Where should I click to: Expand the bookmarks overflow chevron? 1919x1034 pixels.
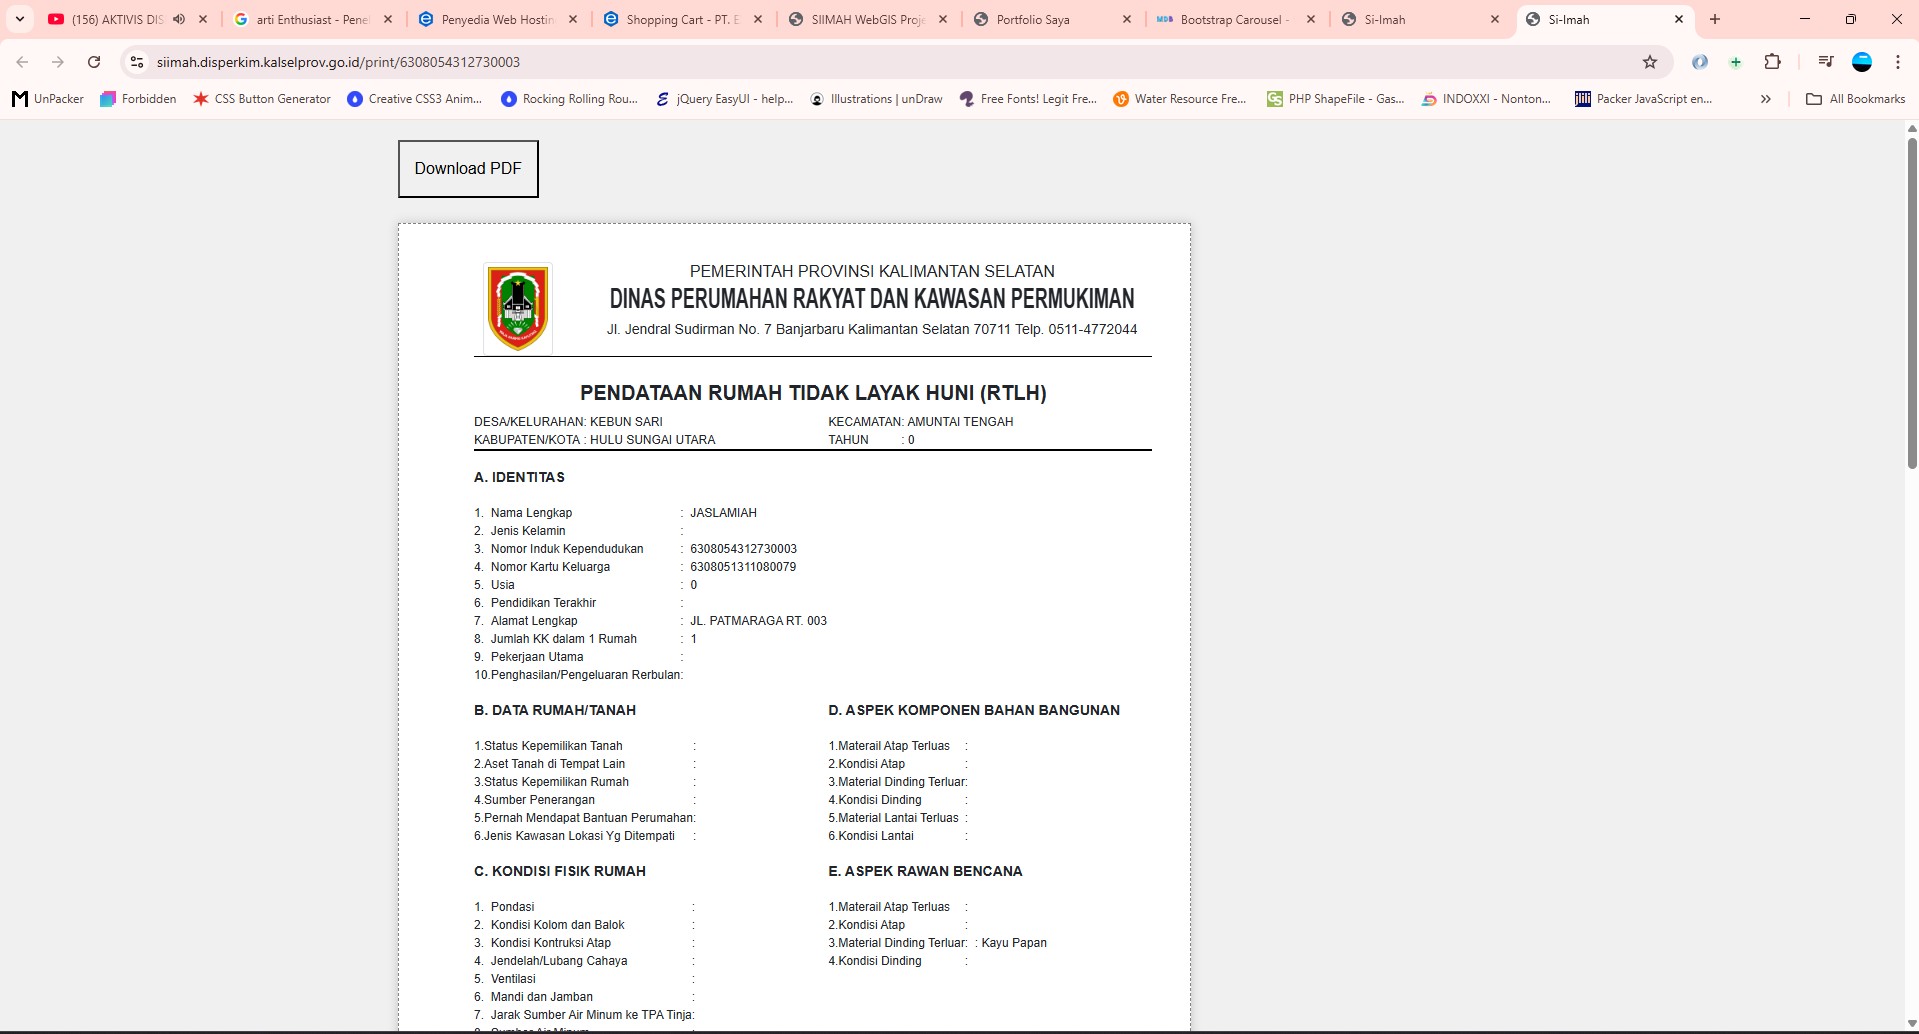point(1765,99)
